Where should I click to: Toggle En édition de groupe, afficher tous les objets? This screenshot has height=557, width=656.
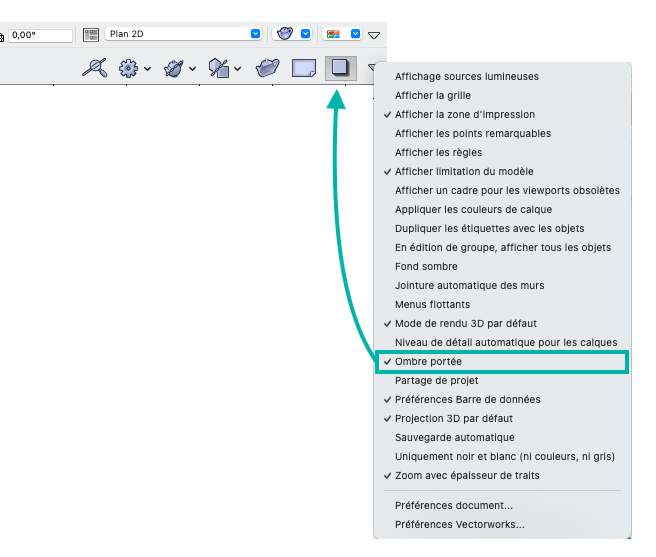pyautogui.click(x=502, y=248)
